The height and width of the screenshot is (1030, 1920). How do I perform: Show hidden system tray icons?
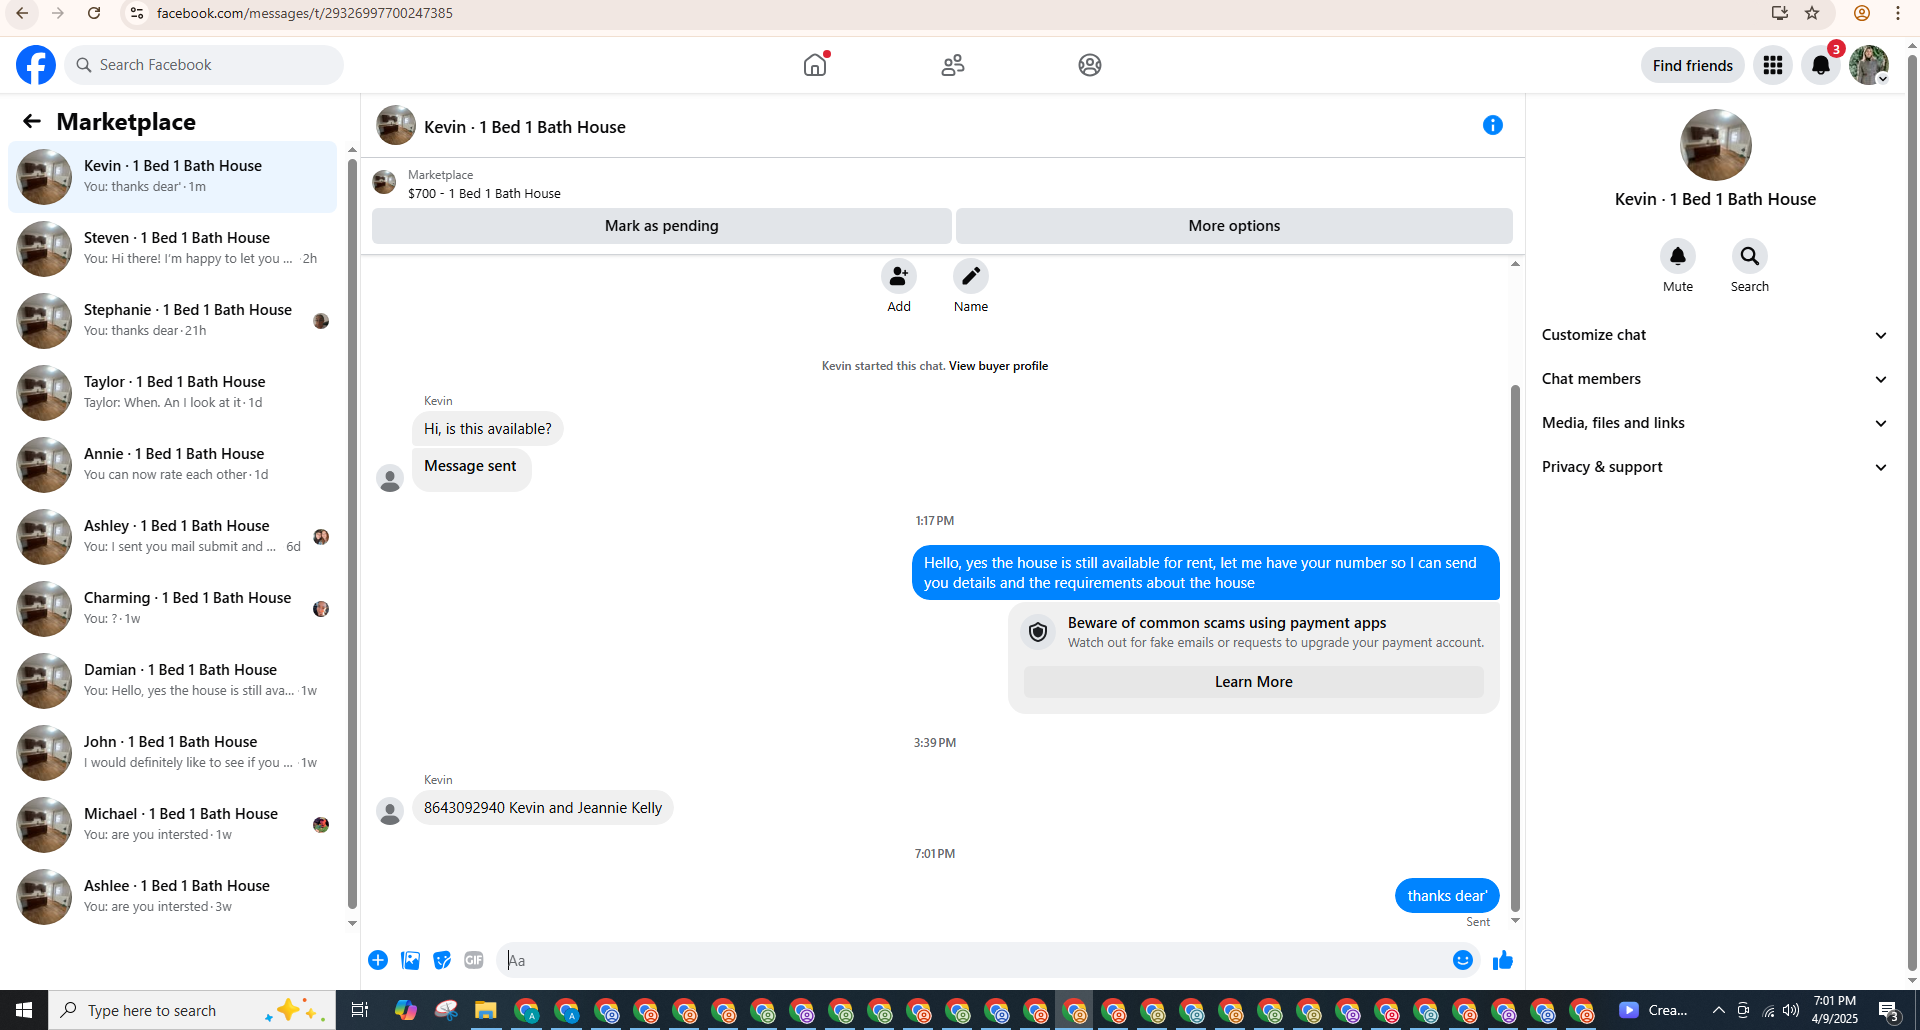[x=1718, y=1010]
